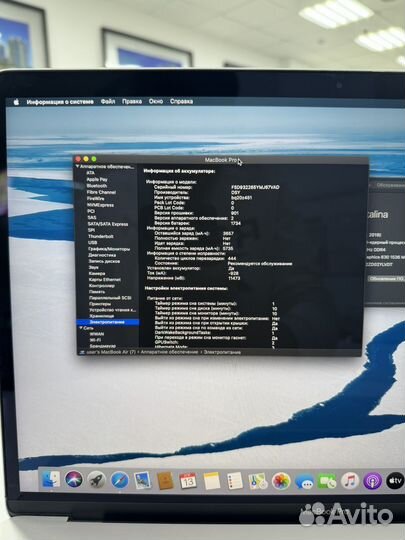Select Карты Ethernet in sidebar

tap(105, 280)
